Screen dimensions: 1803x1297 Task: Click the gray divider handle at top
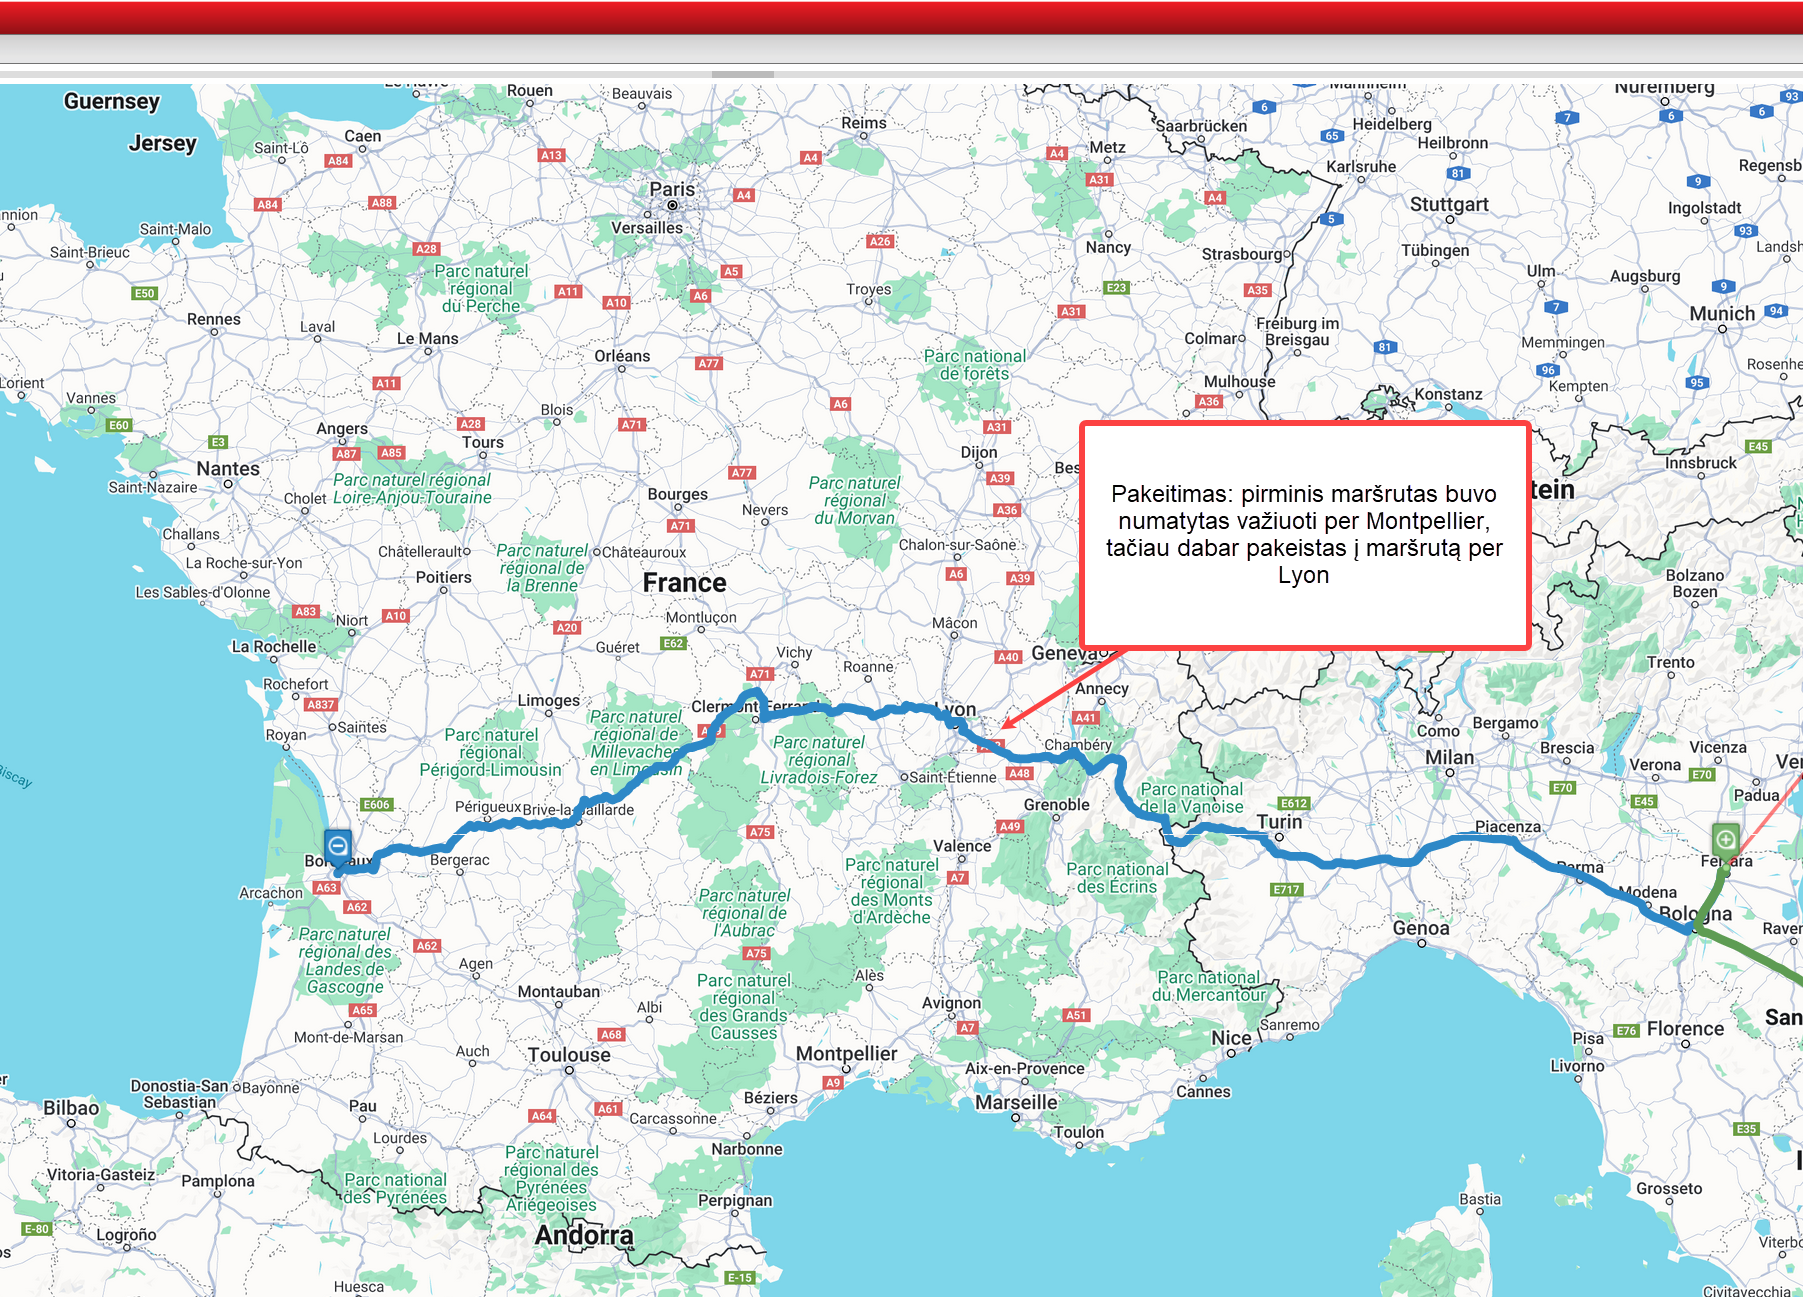[x=742, y=75]
